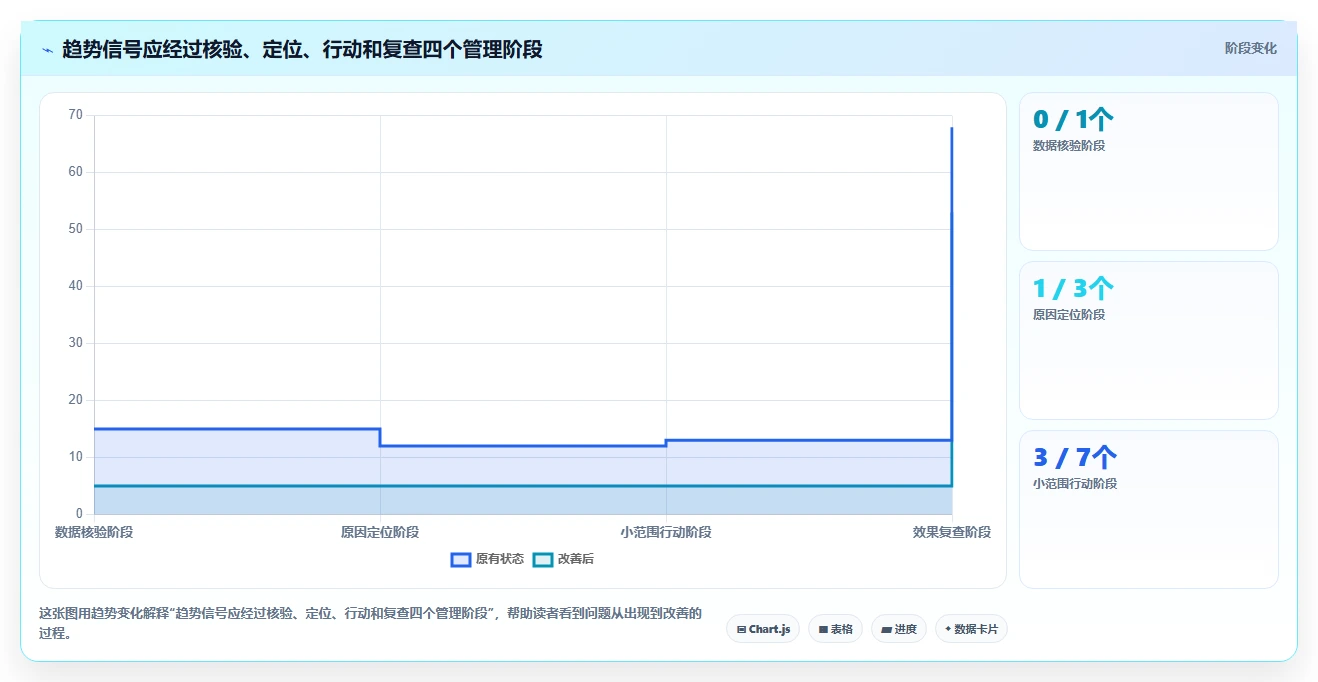
Task: Click the 数据核验阶段 x-axis label
Action: 94,532
